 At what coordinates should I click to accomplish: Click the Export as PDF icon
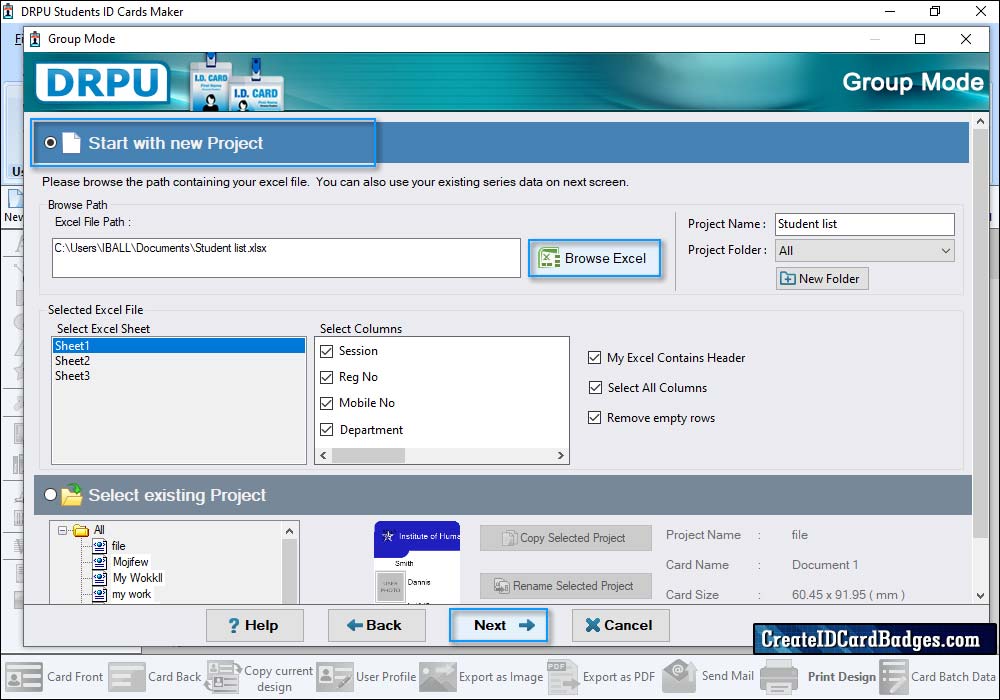[x=562, y=676]
